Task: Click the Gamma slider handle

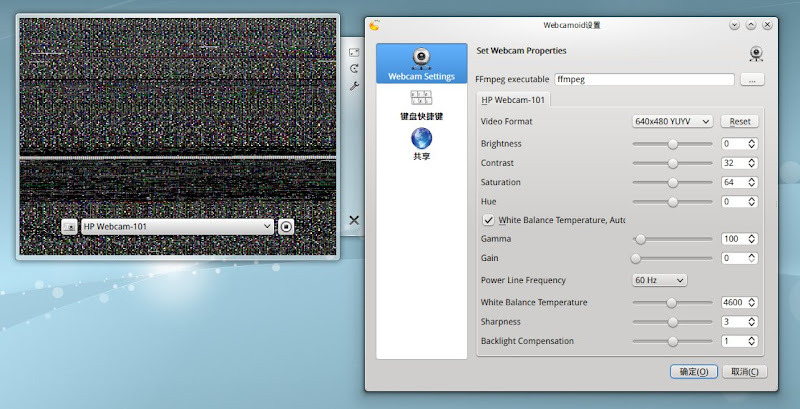Action: pyautogui.click(x=641, y=239)
